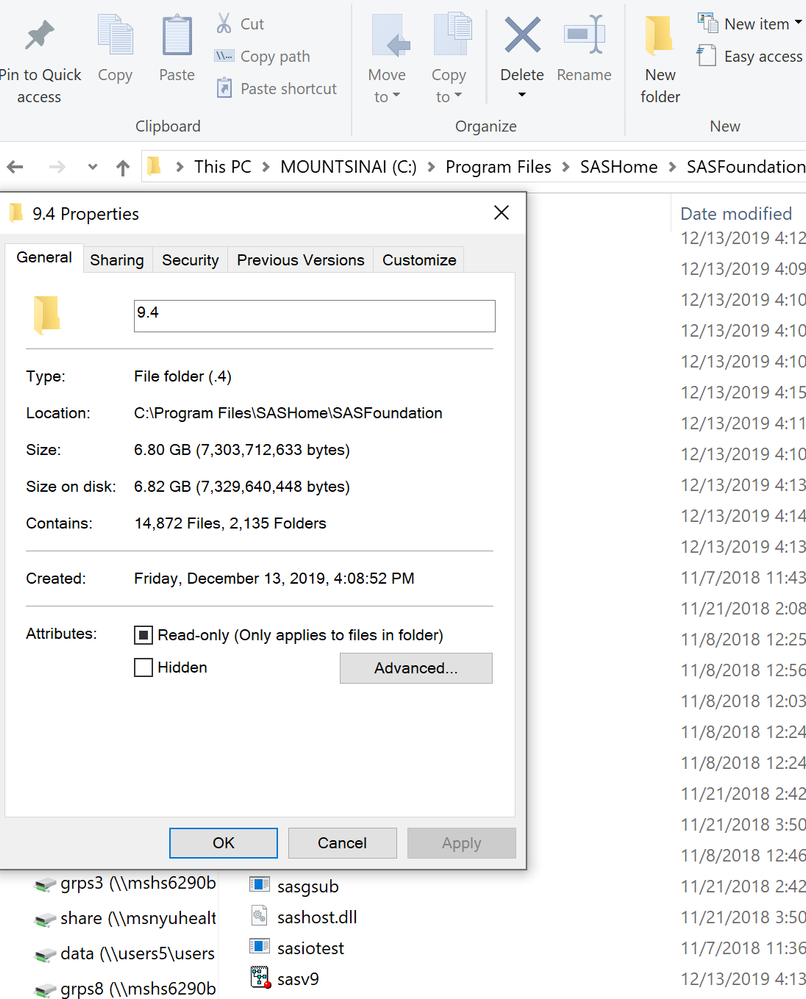
Task: Click the Easy access icon
Action: (x=707, y=55)
